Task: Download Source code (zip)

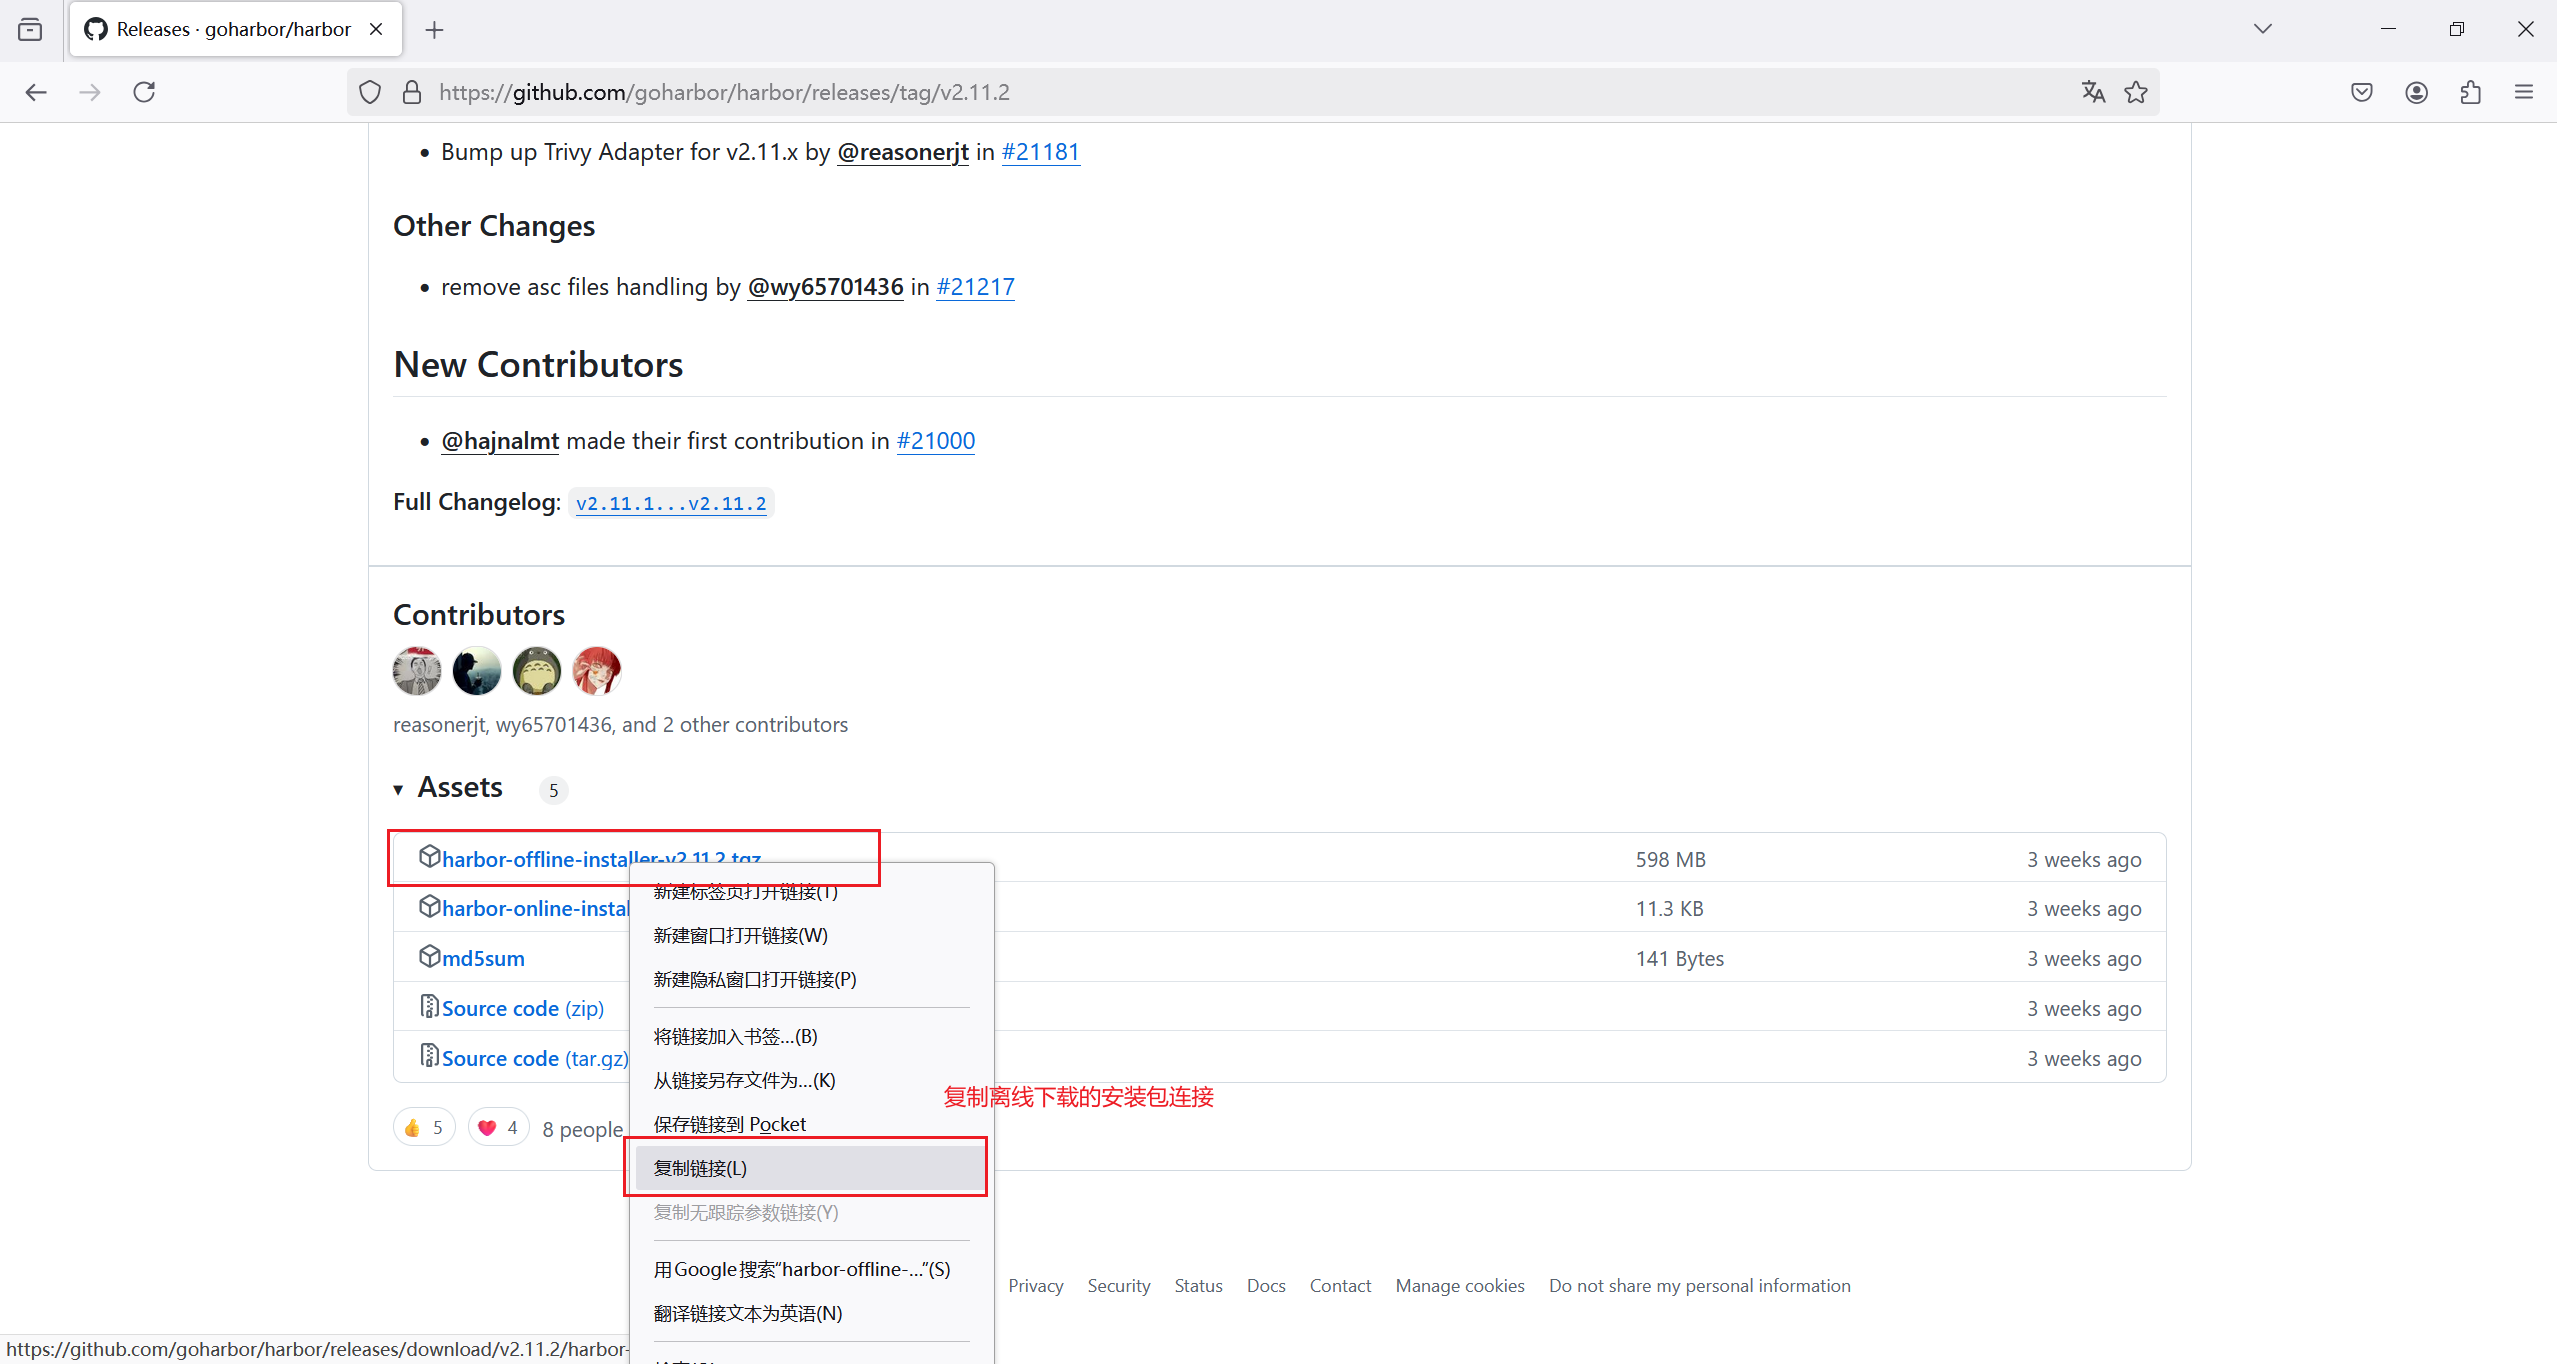Action: 523,1008
